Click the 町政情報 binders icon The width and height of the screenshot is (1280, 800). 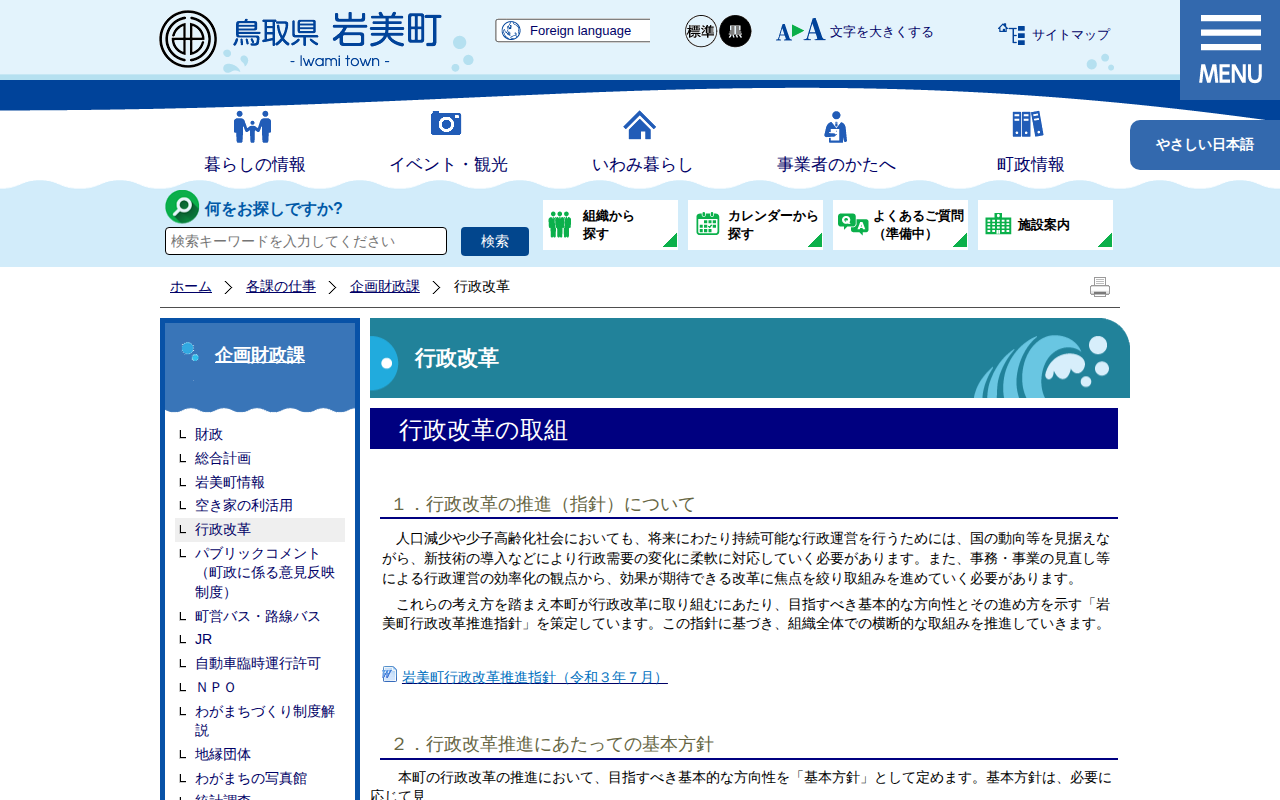click(x=1028, y=124)
